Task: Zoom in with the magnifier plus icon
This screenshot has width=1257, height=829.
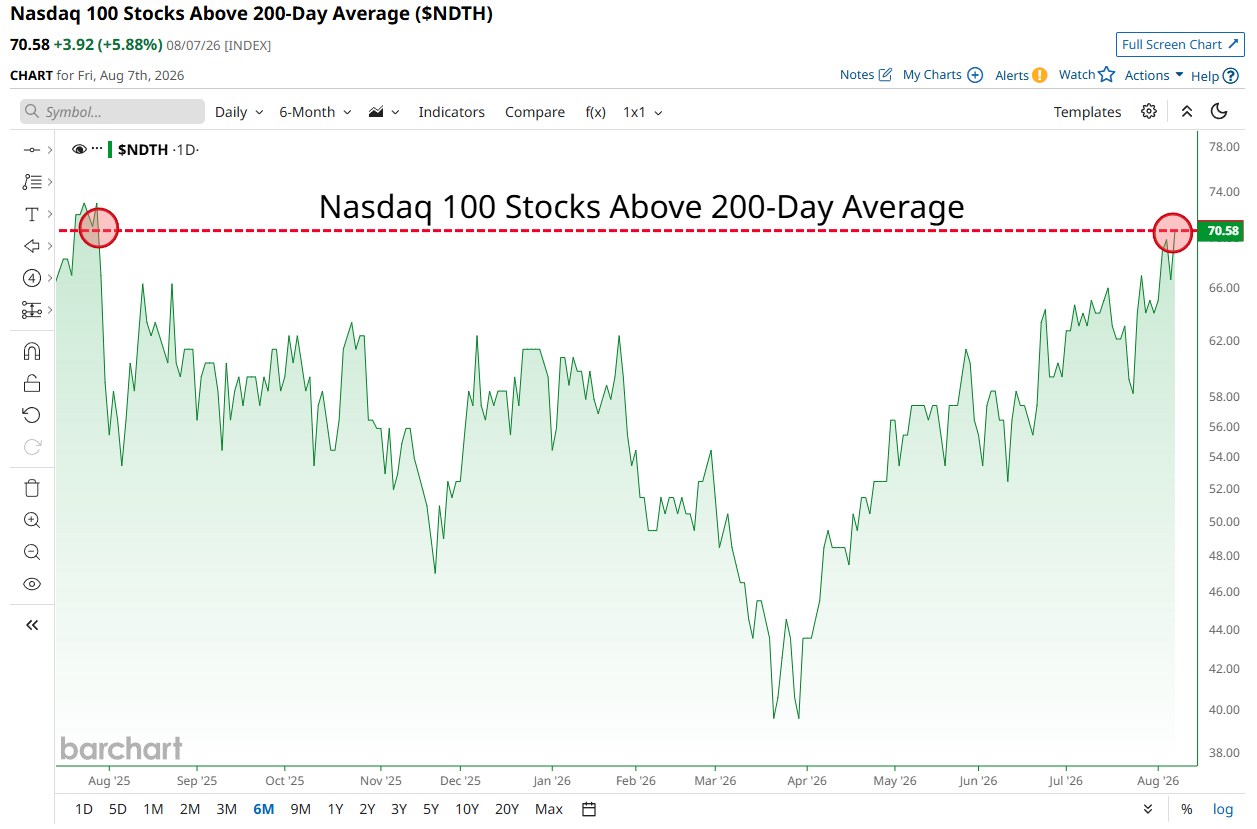Action: click(x=32, y=520)
